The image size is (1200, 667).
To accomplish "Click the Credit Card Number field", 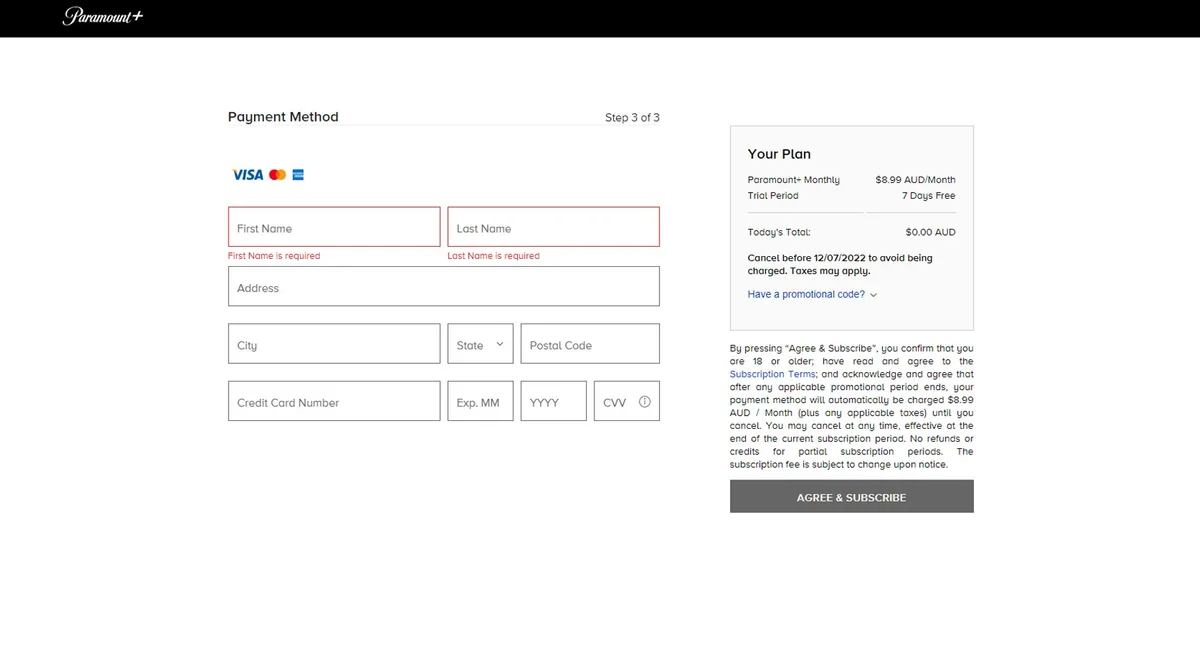I will click(334, 401).
